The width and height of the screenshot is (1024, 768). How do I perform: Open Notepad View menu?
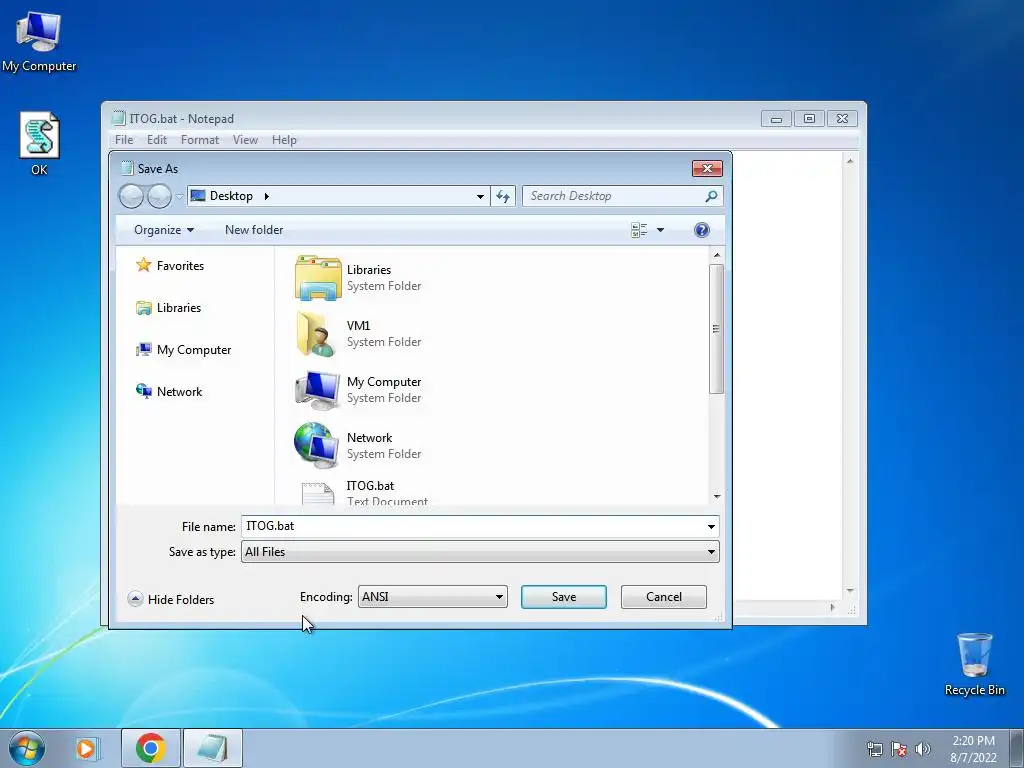coord(246,140)
